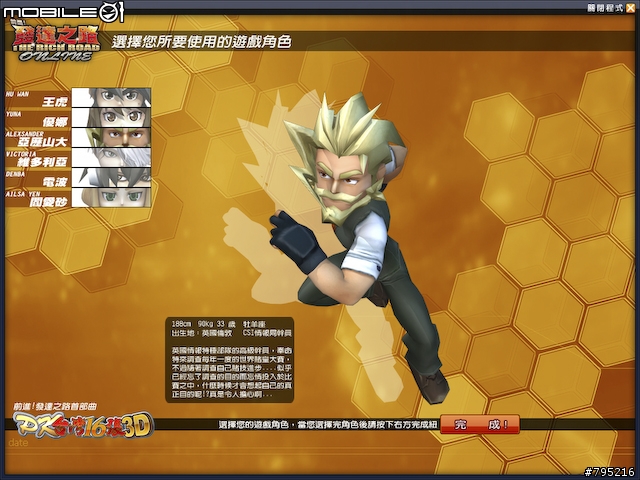Pick the Victoria 維多利亞 face thumbnail
The image size is (640, 480).
click(x=111, y=158)
